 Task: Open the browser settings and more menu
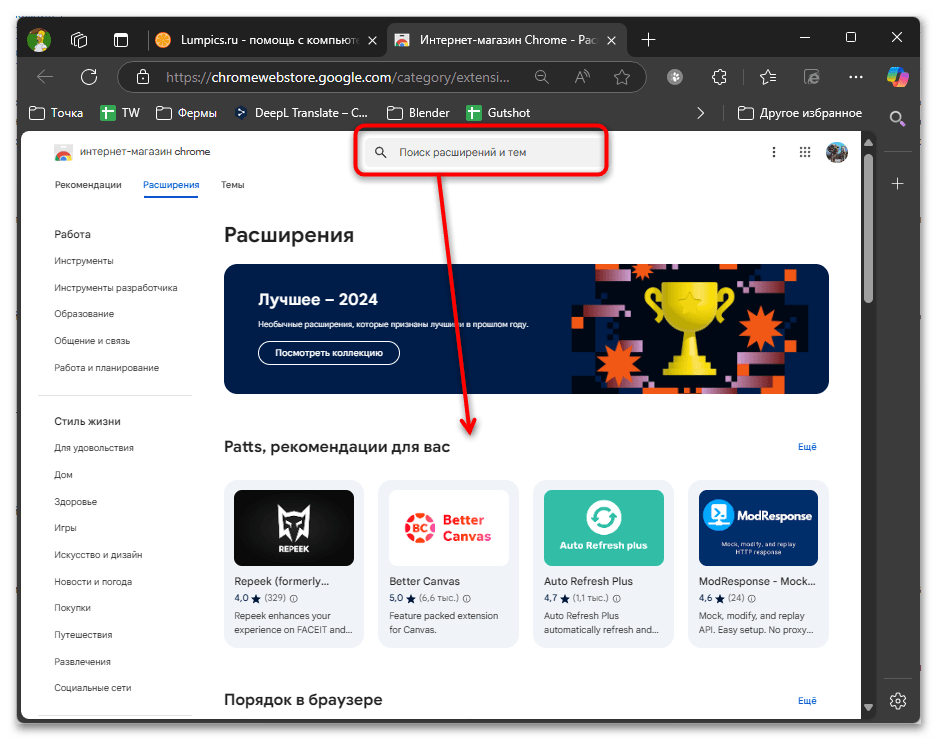856,77
